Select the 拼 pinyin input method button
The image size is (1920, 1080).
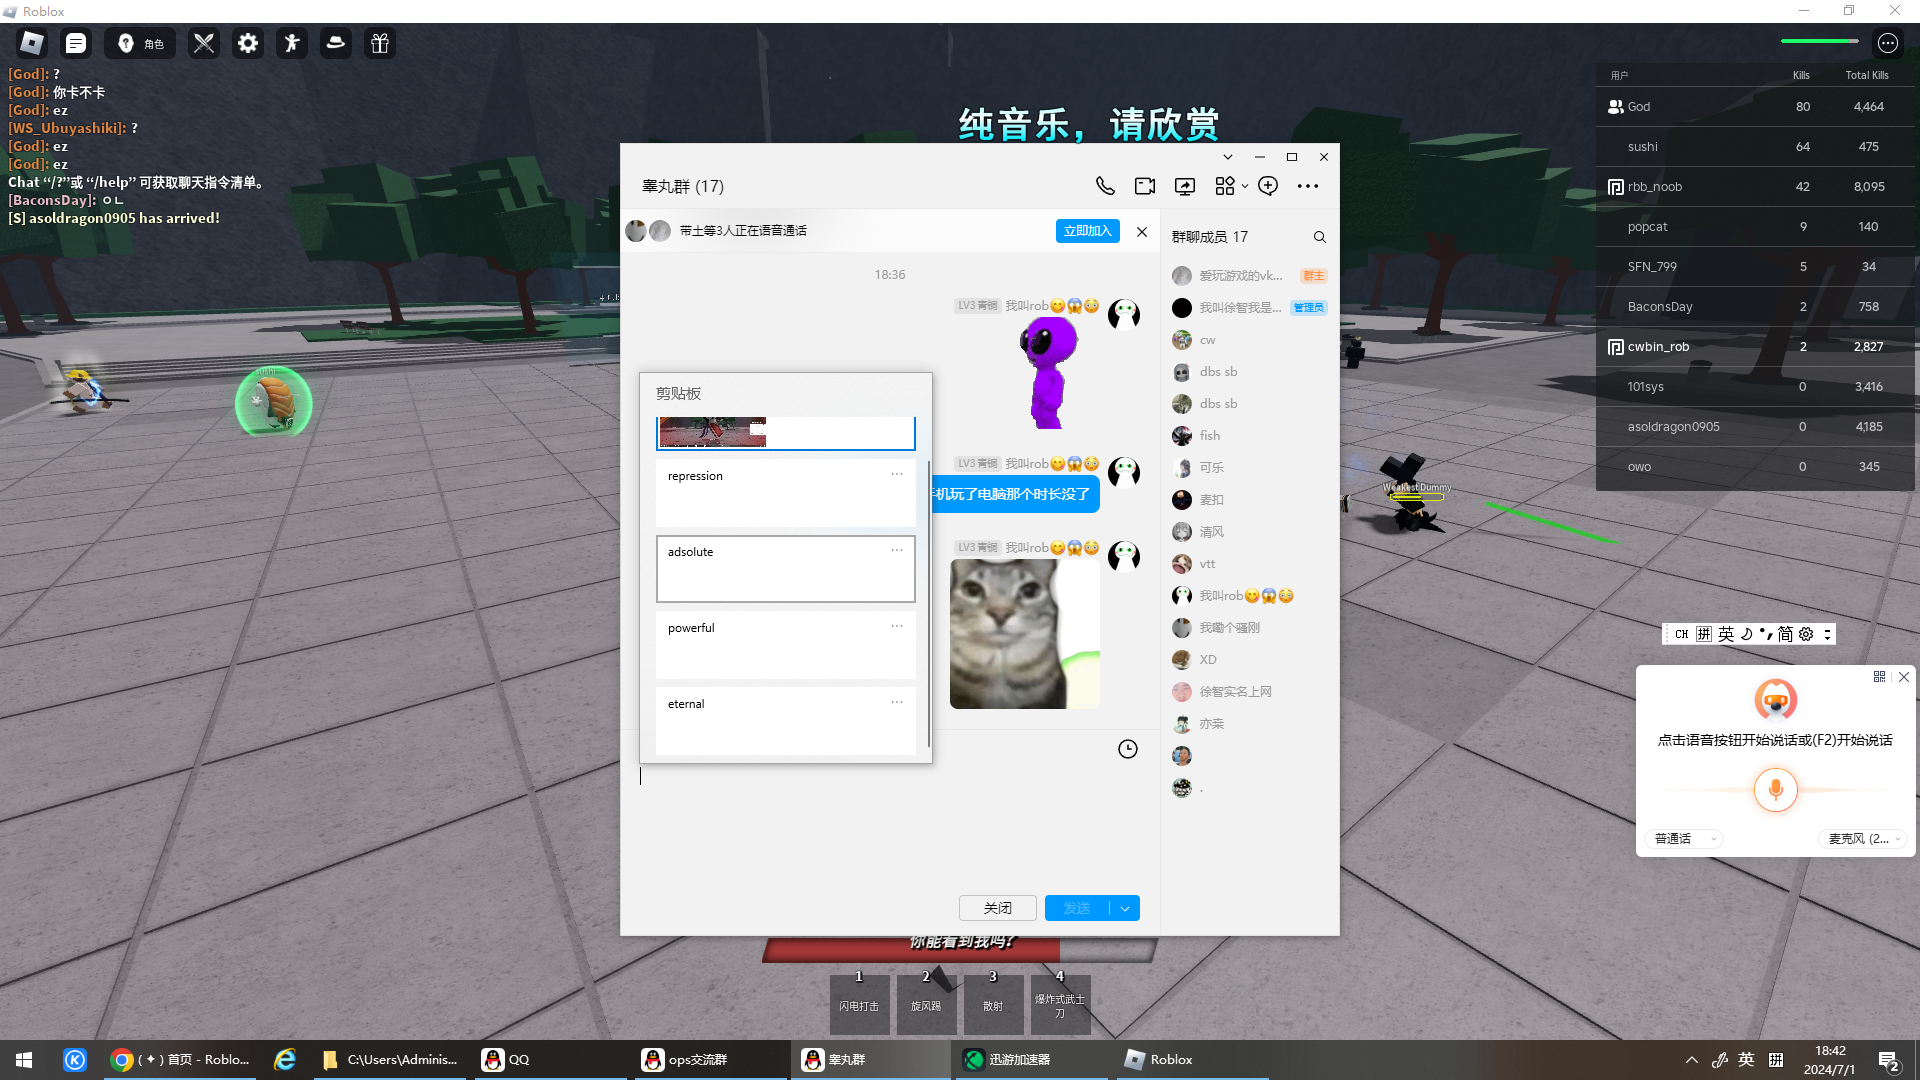tap(1704, 634)
